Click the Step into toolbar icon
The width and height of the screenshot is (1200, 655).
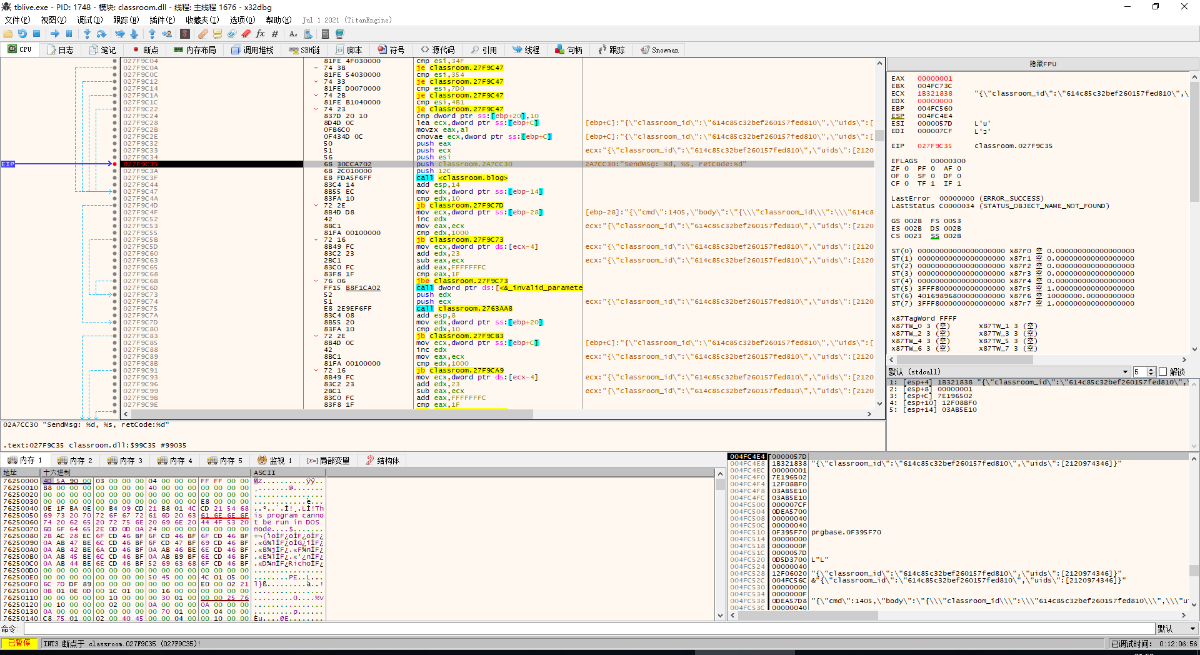[x=89, y=33]
